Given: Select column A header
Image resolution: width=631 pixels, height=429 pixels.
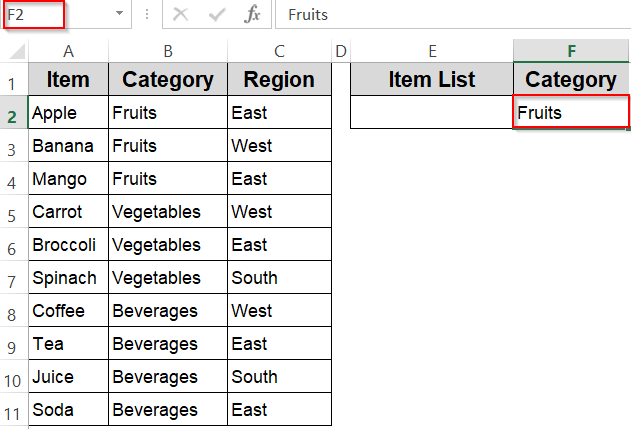Looking at the screenshot, I should (68, 51).
